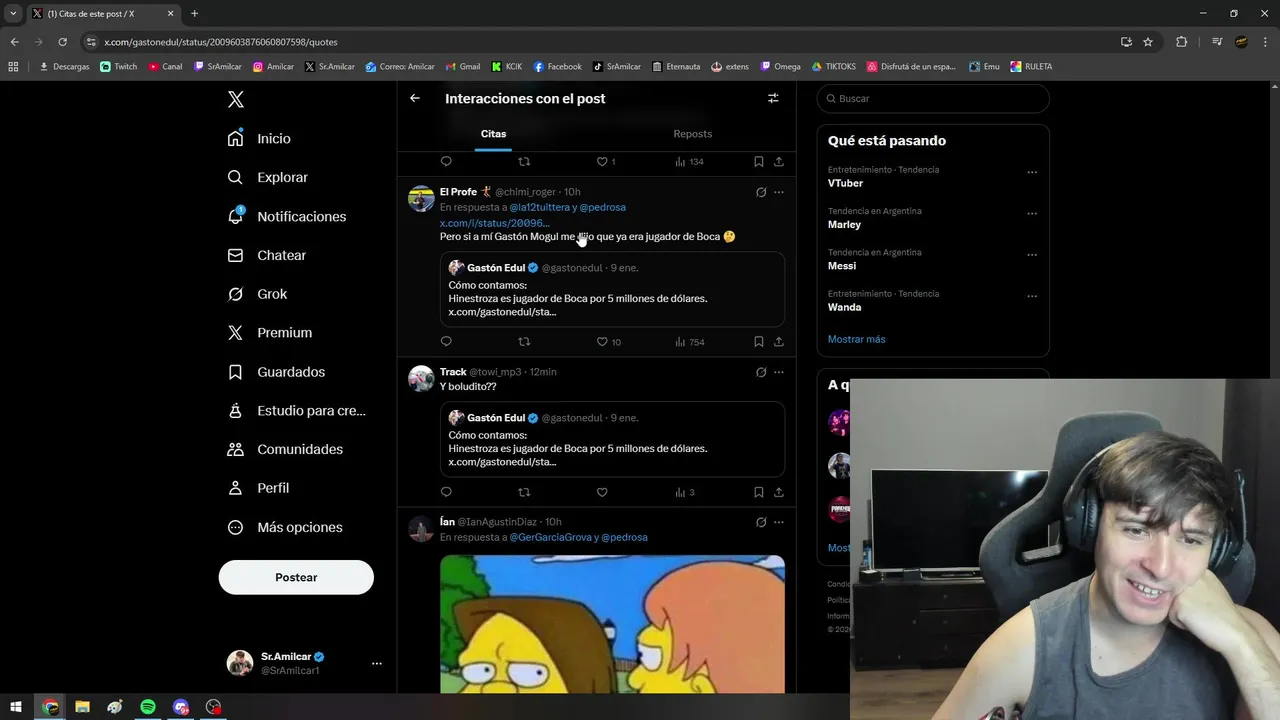
Task: Reload the page in Chrome
Action: pyautogui.click(x=62, y=42)
